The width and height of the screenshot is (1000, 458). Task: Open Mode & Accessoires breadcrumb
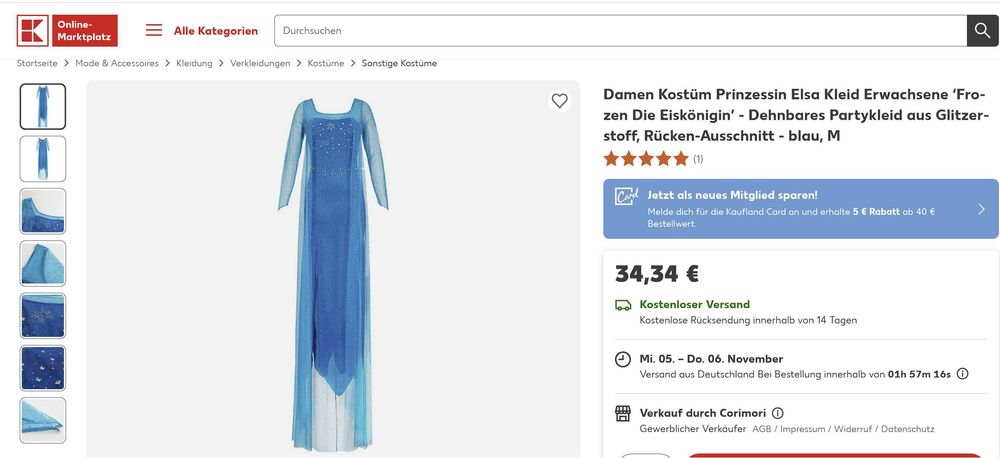[x=117, y=63]
